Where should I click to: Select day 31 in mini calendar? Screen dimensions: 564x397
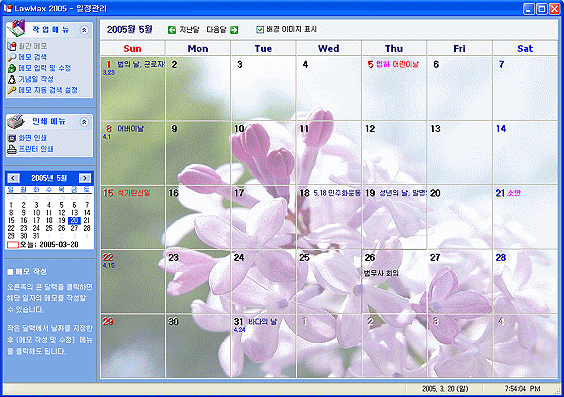click(x=36, y=236)
